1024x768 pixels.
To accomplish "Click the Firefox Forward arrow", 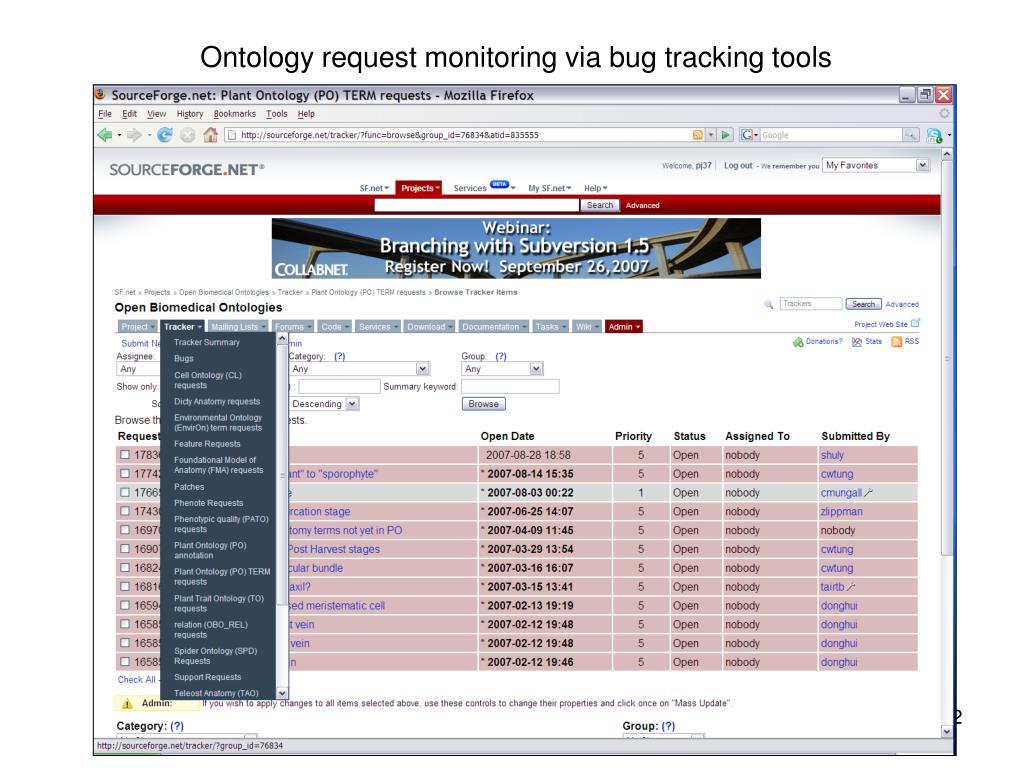I will tap(134, 135).
